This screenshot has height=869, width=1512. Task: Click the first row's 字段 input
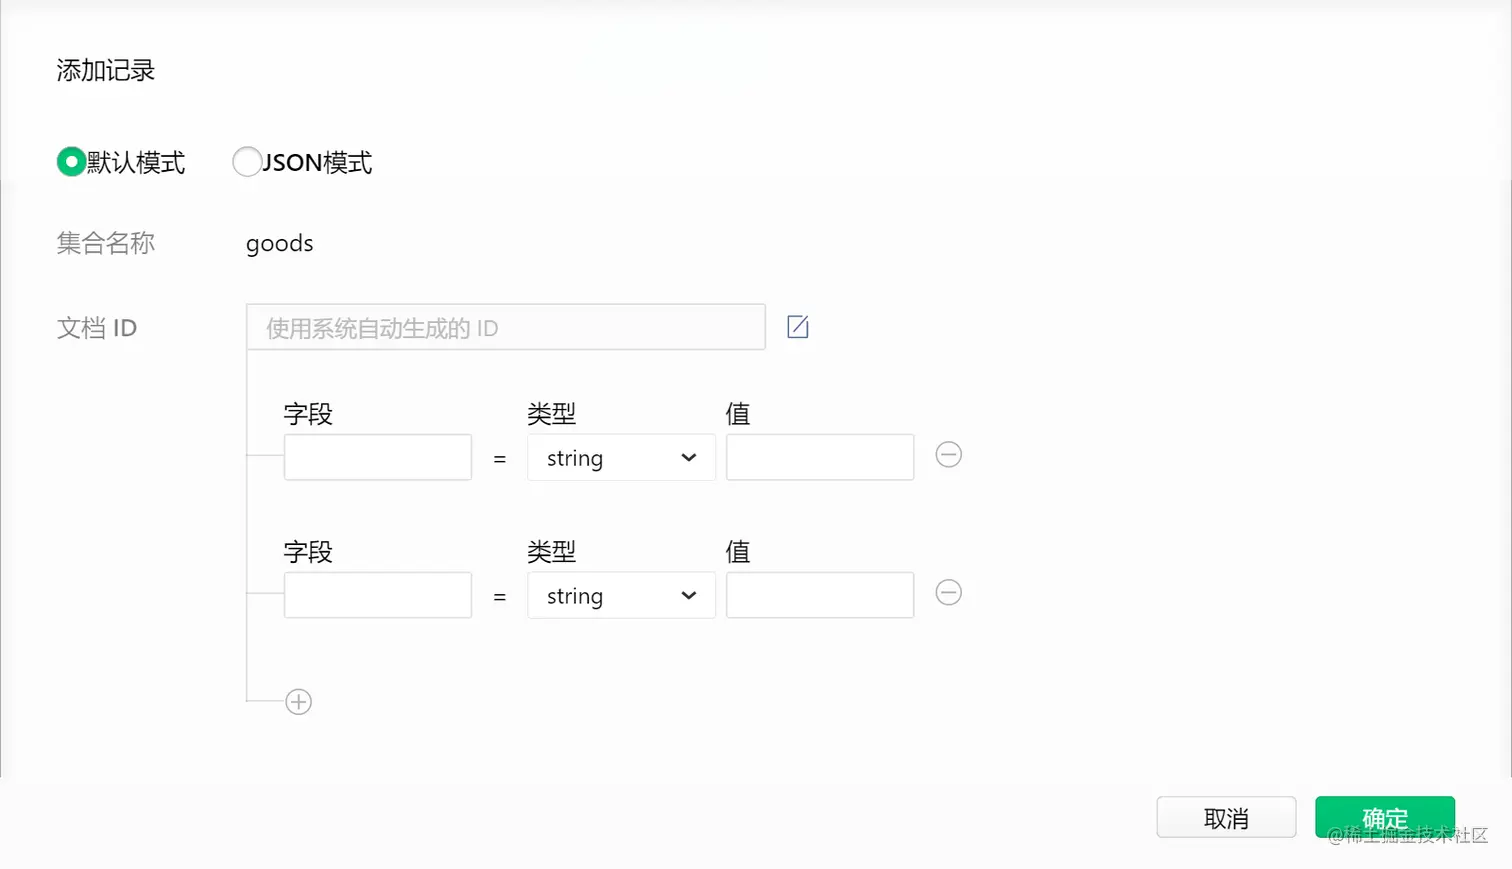(377, 458)
